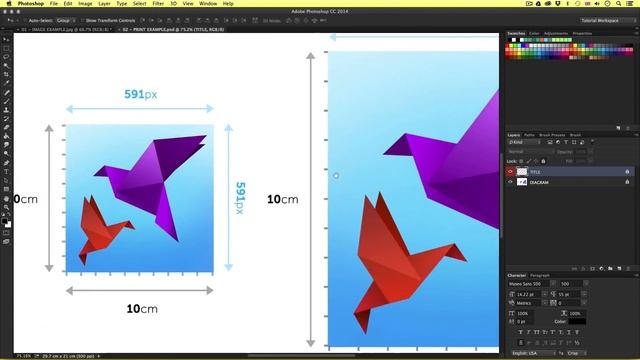Toggle Show Transform Controls checkbox
640x360 pixels.
(82, 20)
